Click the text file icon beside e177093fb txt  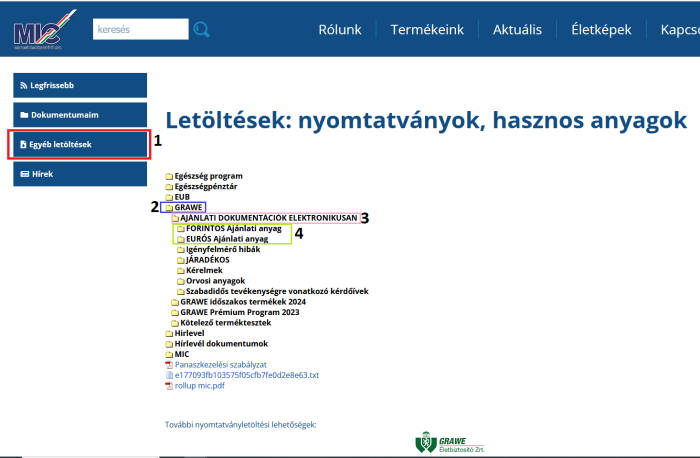[169, 375]
